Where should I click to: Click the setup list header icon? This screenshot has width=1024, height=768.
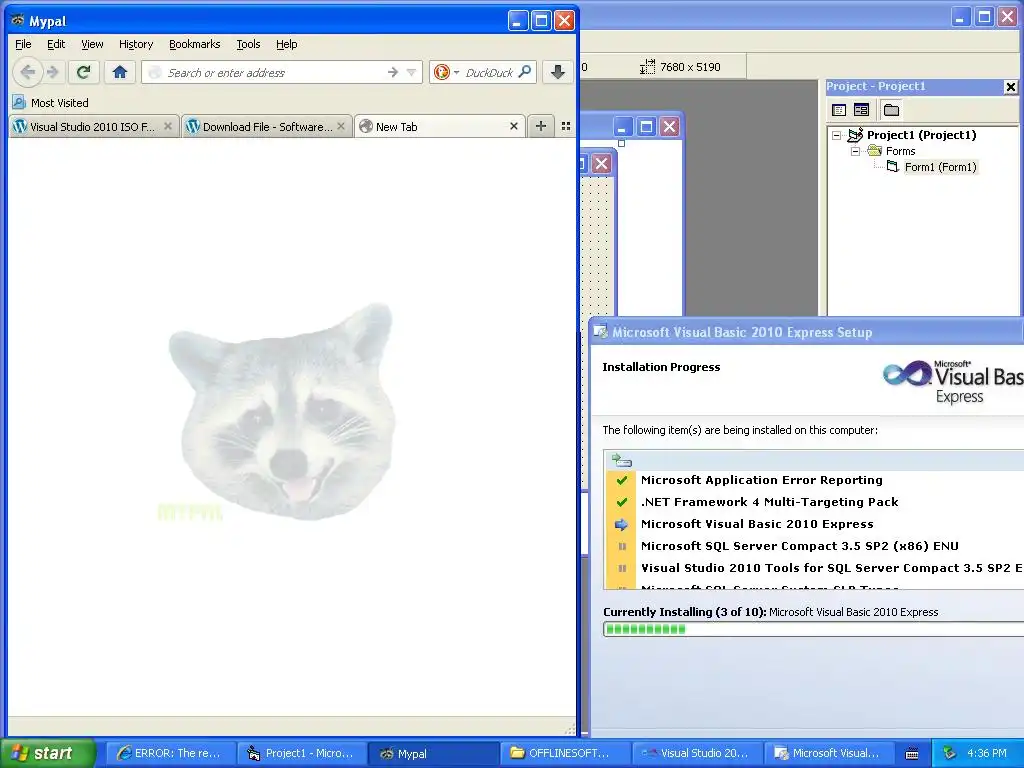(x=622, y=460)
